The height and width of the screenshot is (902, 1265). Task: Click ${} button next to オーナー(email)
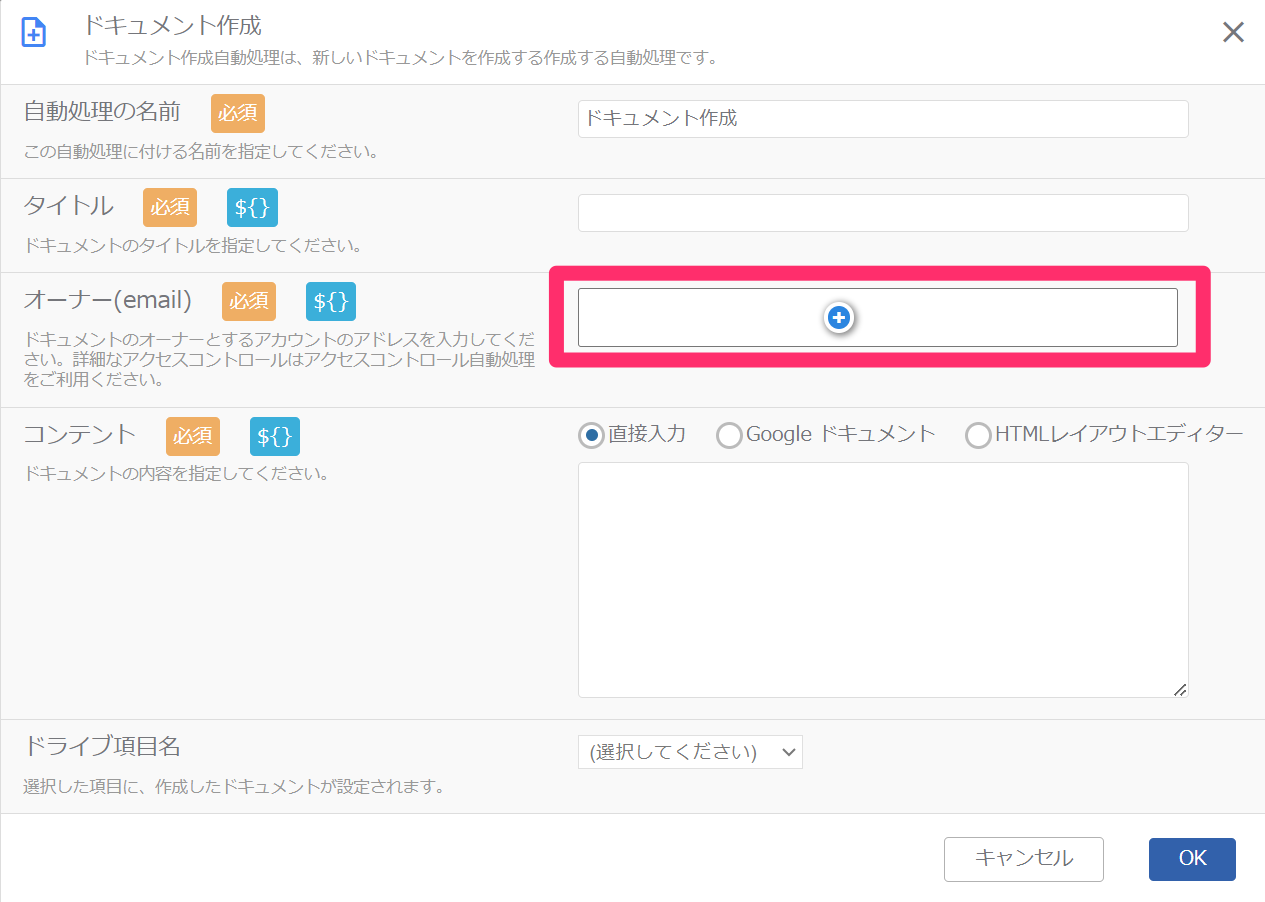pos(331,301)
